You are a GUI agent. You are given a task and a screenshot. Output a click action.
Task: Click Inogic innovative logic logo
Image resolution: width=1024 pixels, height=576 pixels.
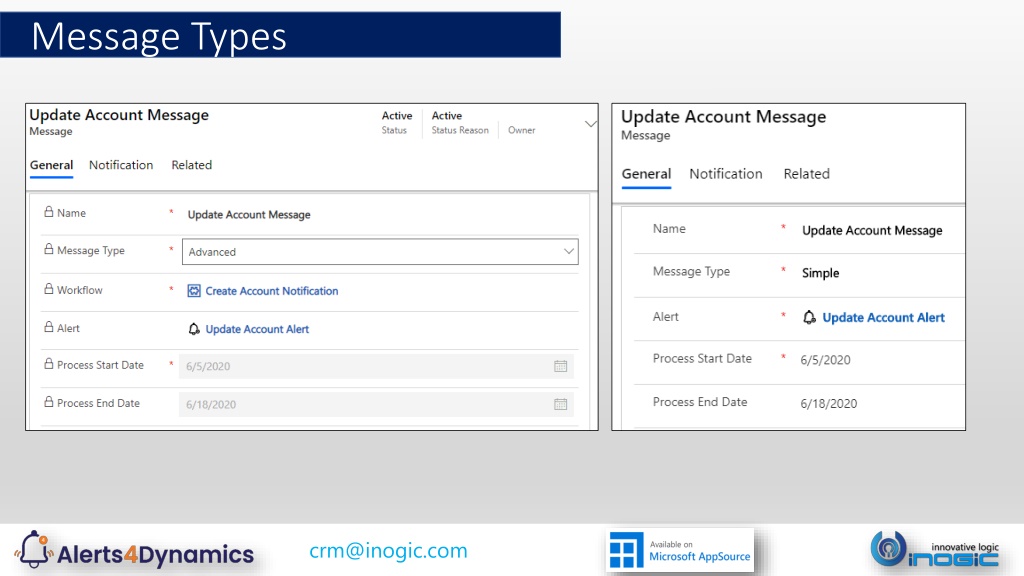point(934,550)
